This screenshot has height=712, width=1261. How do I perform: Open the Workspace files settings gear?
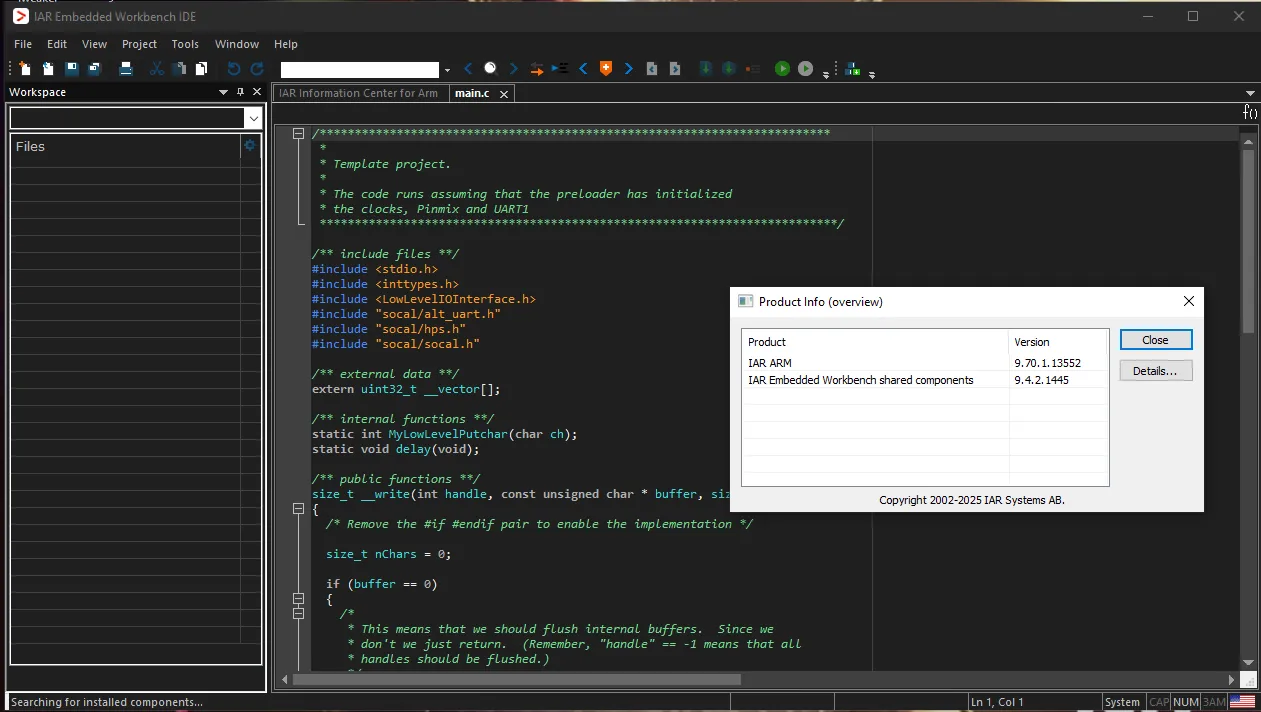[x=250, y=146]
